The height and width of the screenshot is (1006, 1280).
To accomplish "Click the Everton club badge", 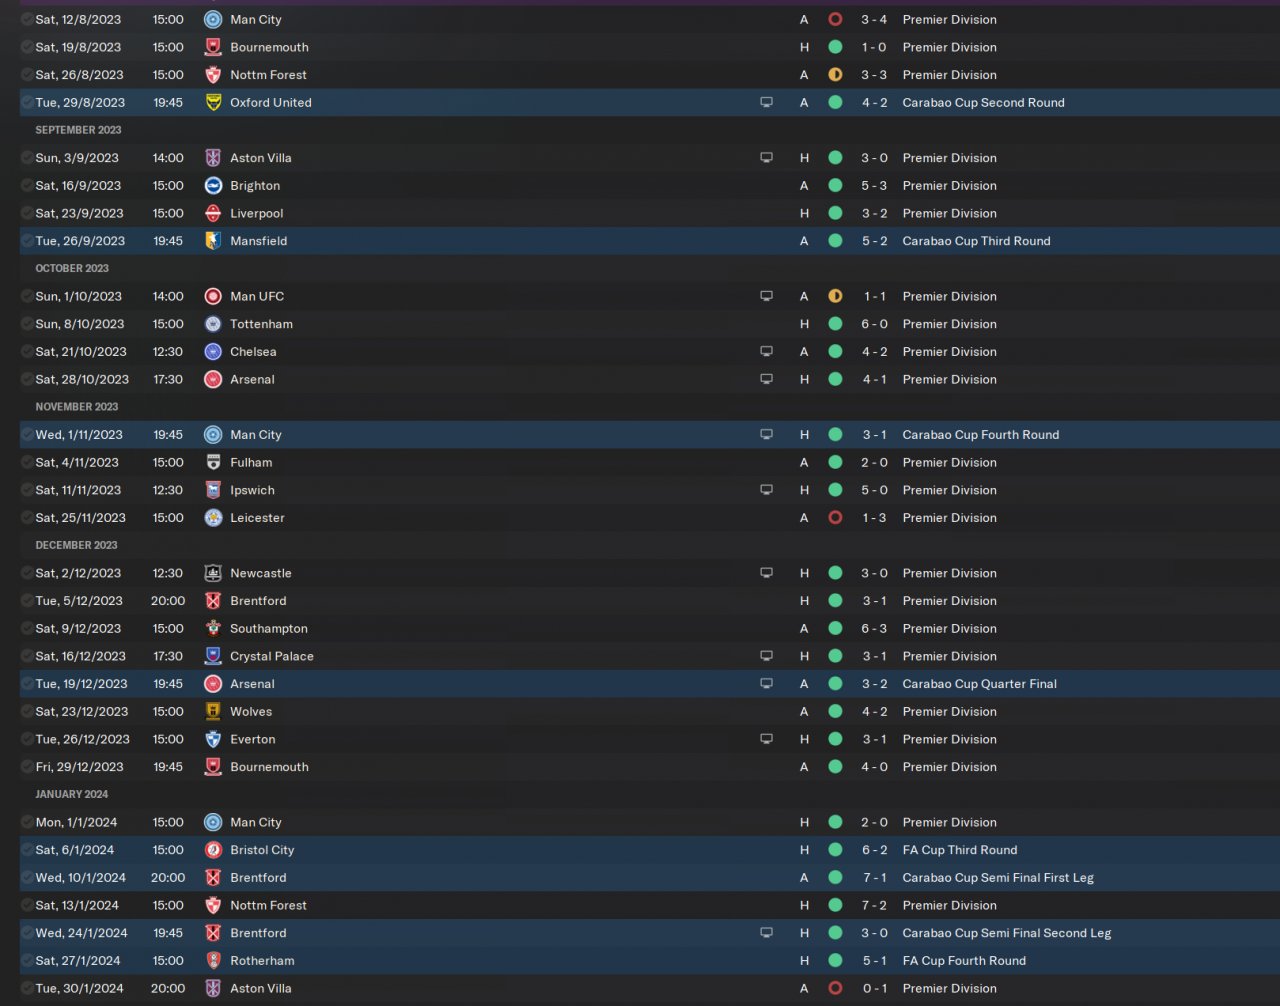I will [x=213, y=739].
